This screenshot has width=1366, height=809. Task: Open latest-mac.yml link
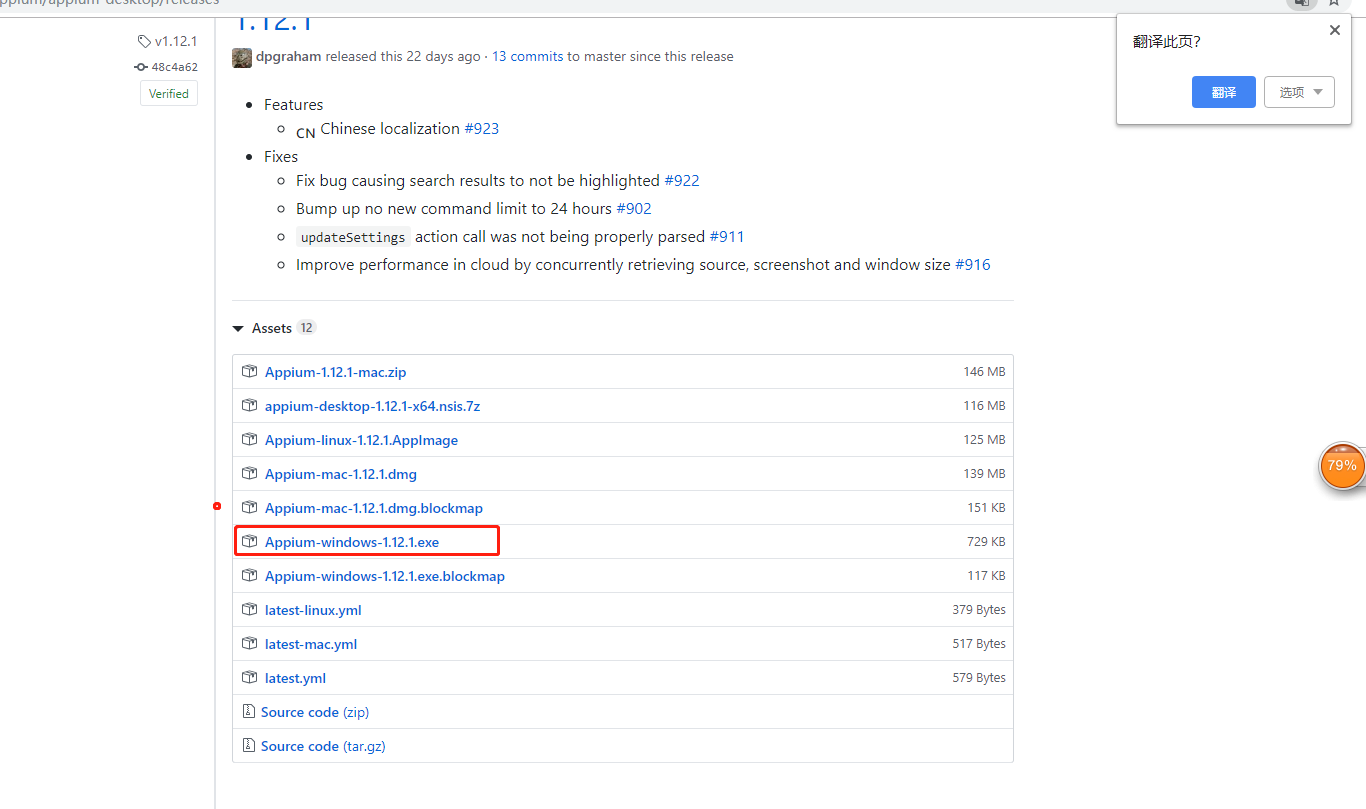tap(311, 644)
